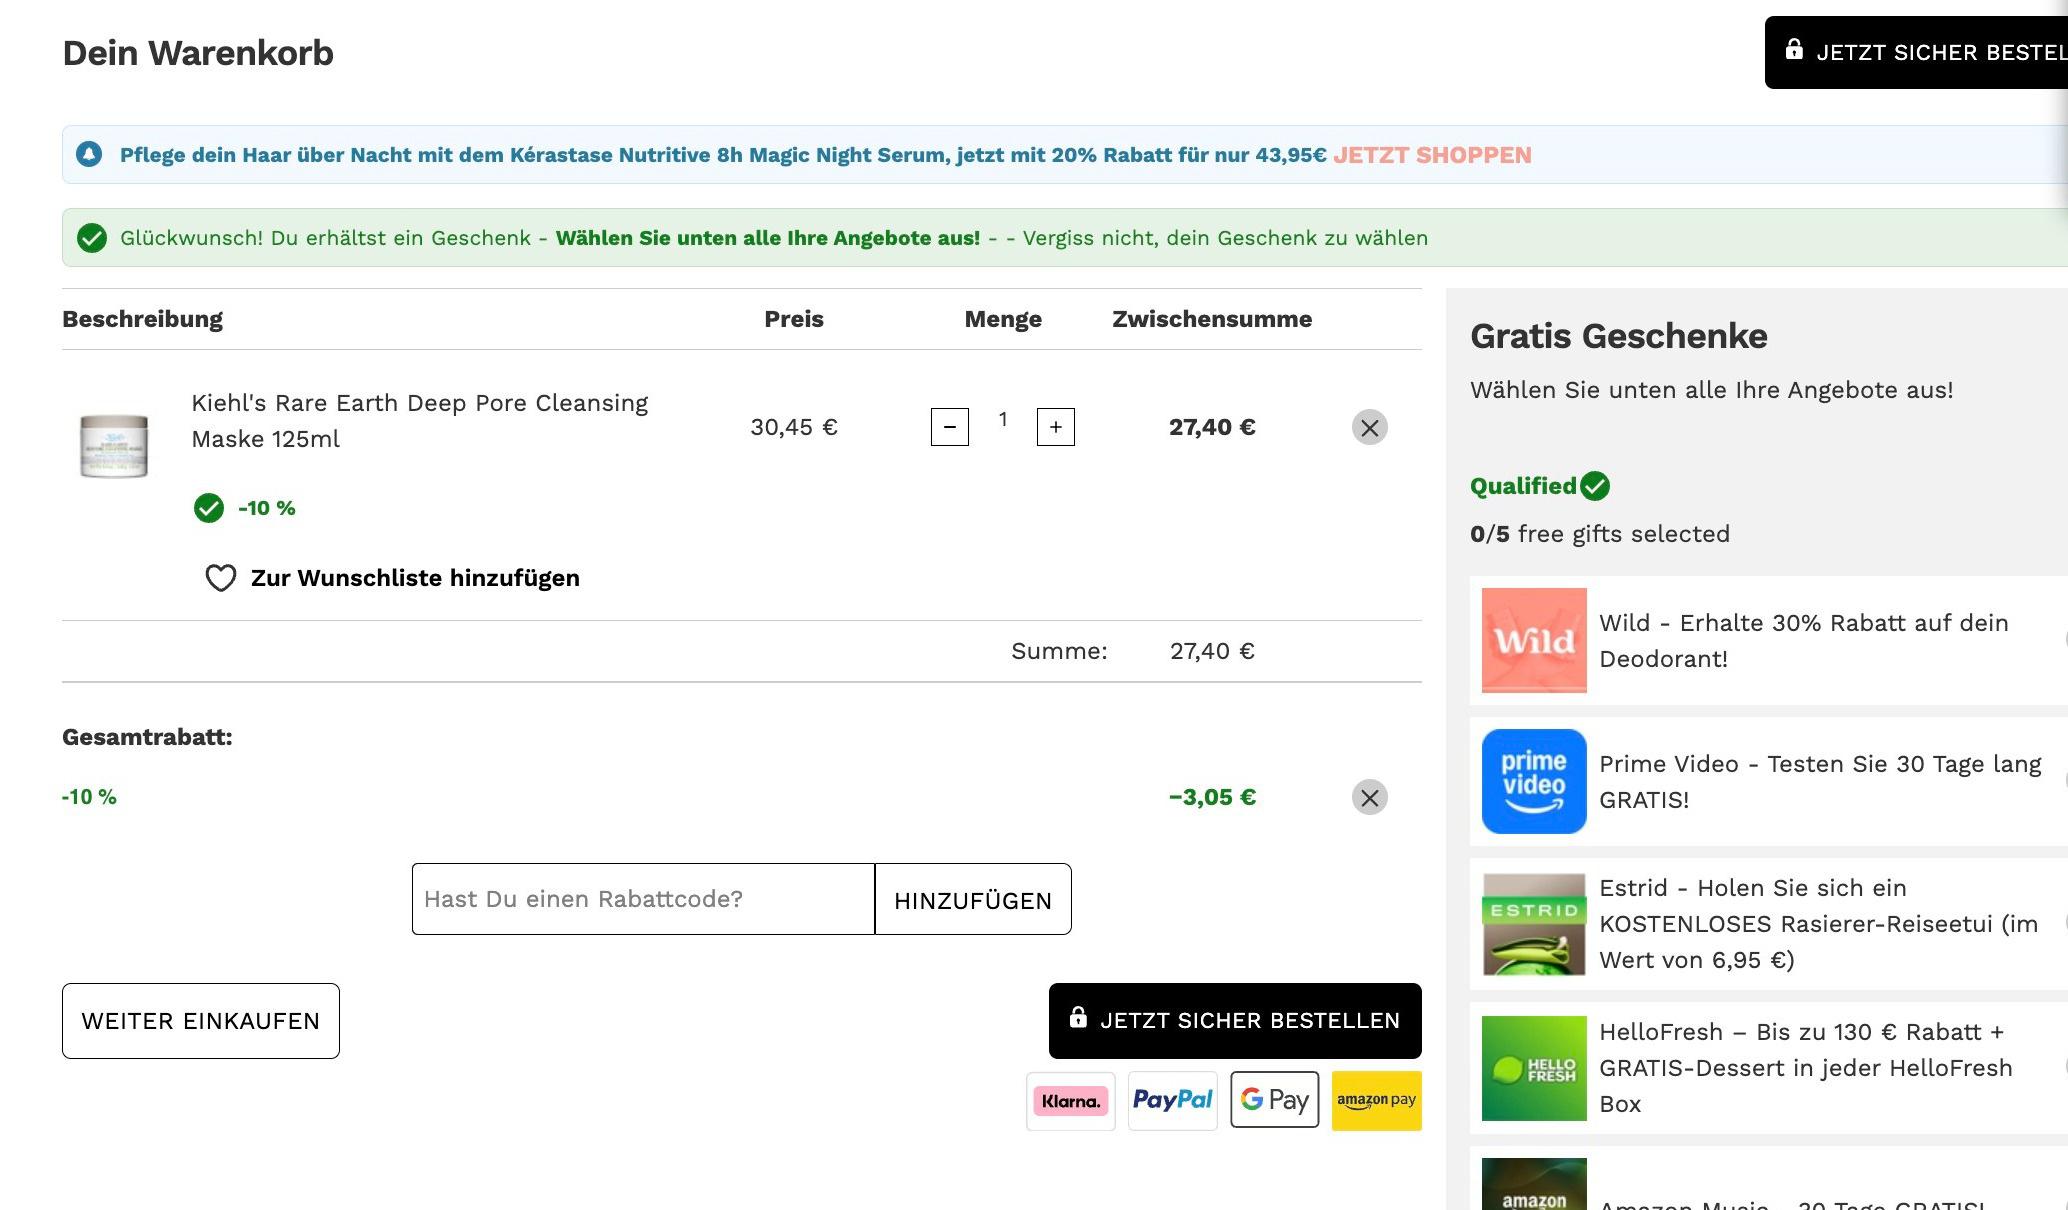Screen dimensions: 2068x1210
Task: Select Amazon Pay payment icon
Action: click(x=1377, y=1100)
